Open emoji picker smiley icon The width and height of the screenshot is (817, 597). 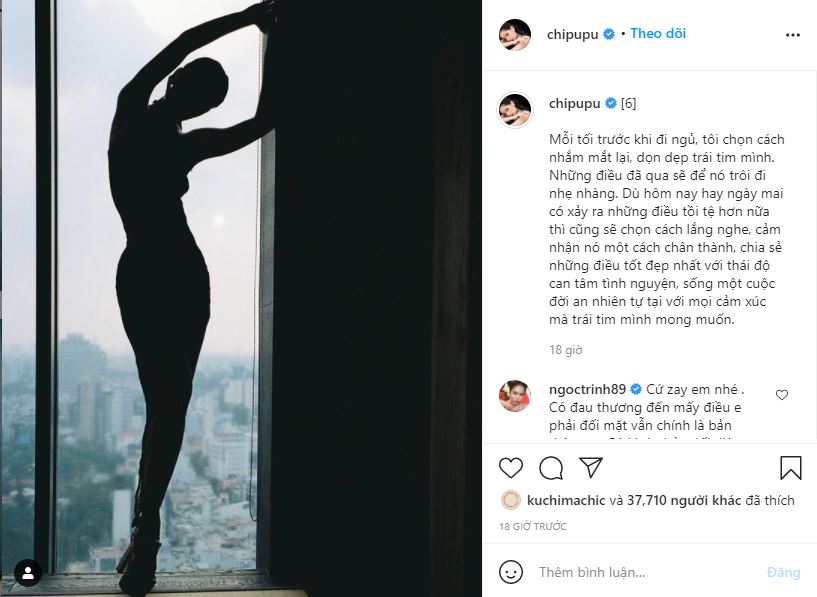(511, 572)
